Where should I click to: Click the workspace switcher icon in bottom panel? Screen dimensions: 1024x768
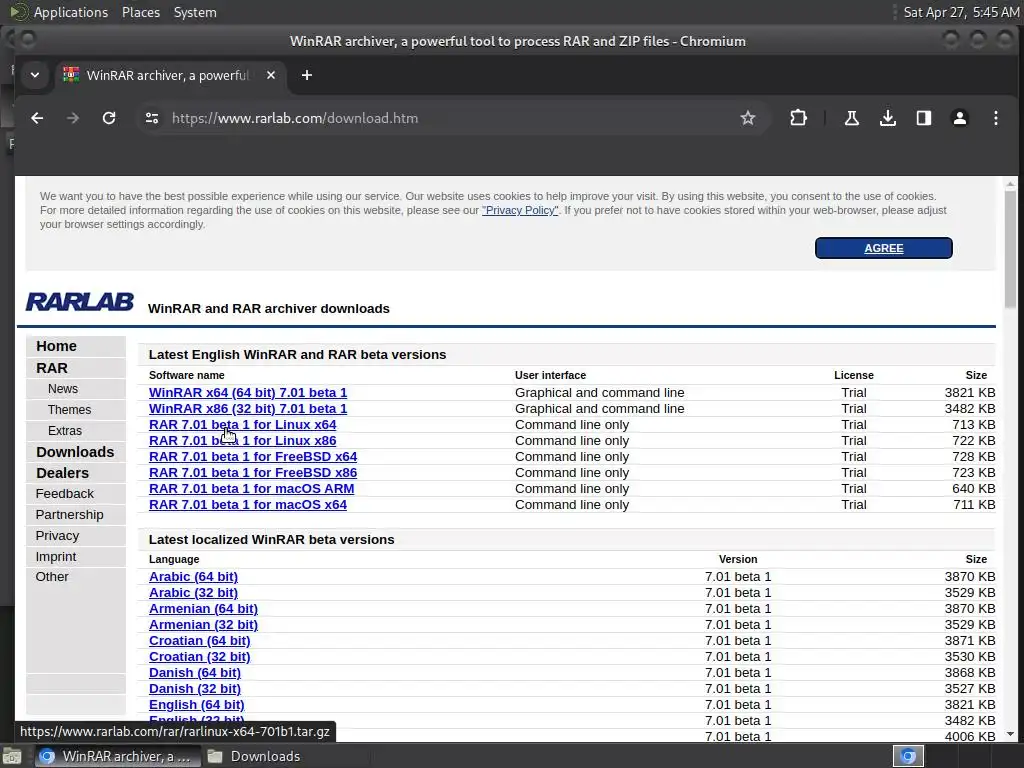[x=908, y=756]
